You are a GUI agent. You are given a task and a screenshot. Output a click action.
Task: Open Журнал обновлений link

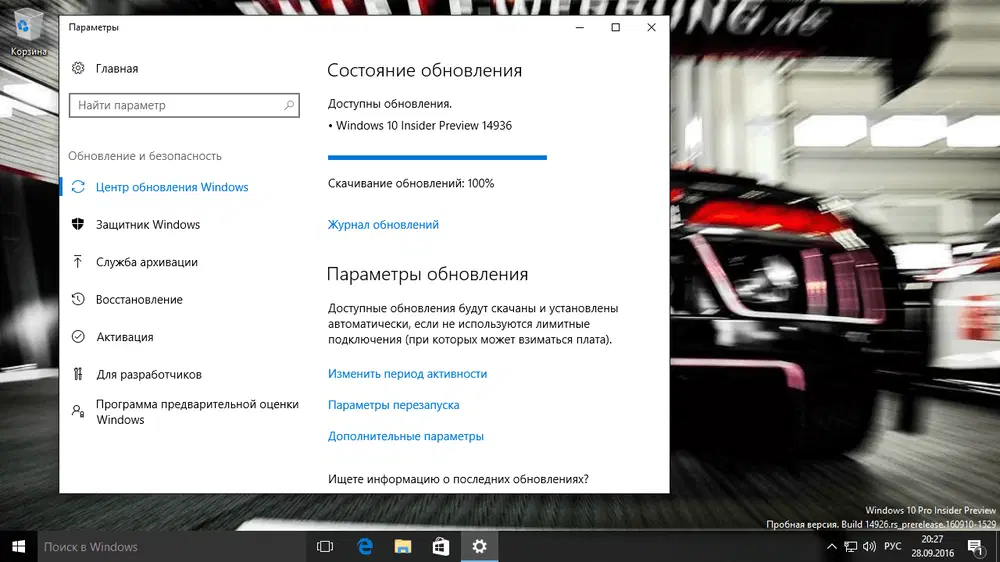point(383,225)
